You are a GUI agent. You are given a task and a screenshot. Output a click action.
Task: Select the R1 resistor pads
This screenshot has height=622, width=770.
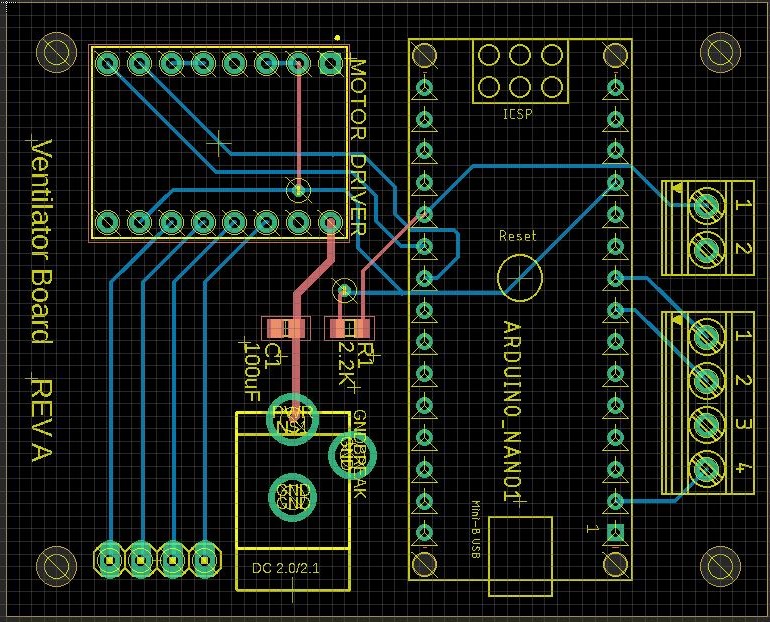(350, 327)
